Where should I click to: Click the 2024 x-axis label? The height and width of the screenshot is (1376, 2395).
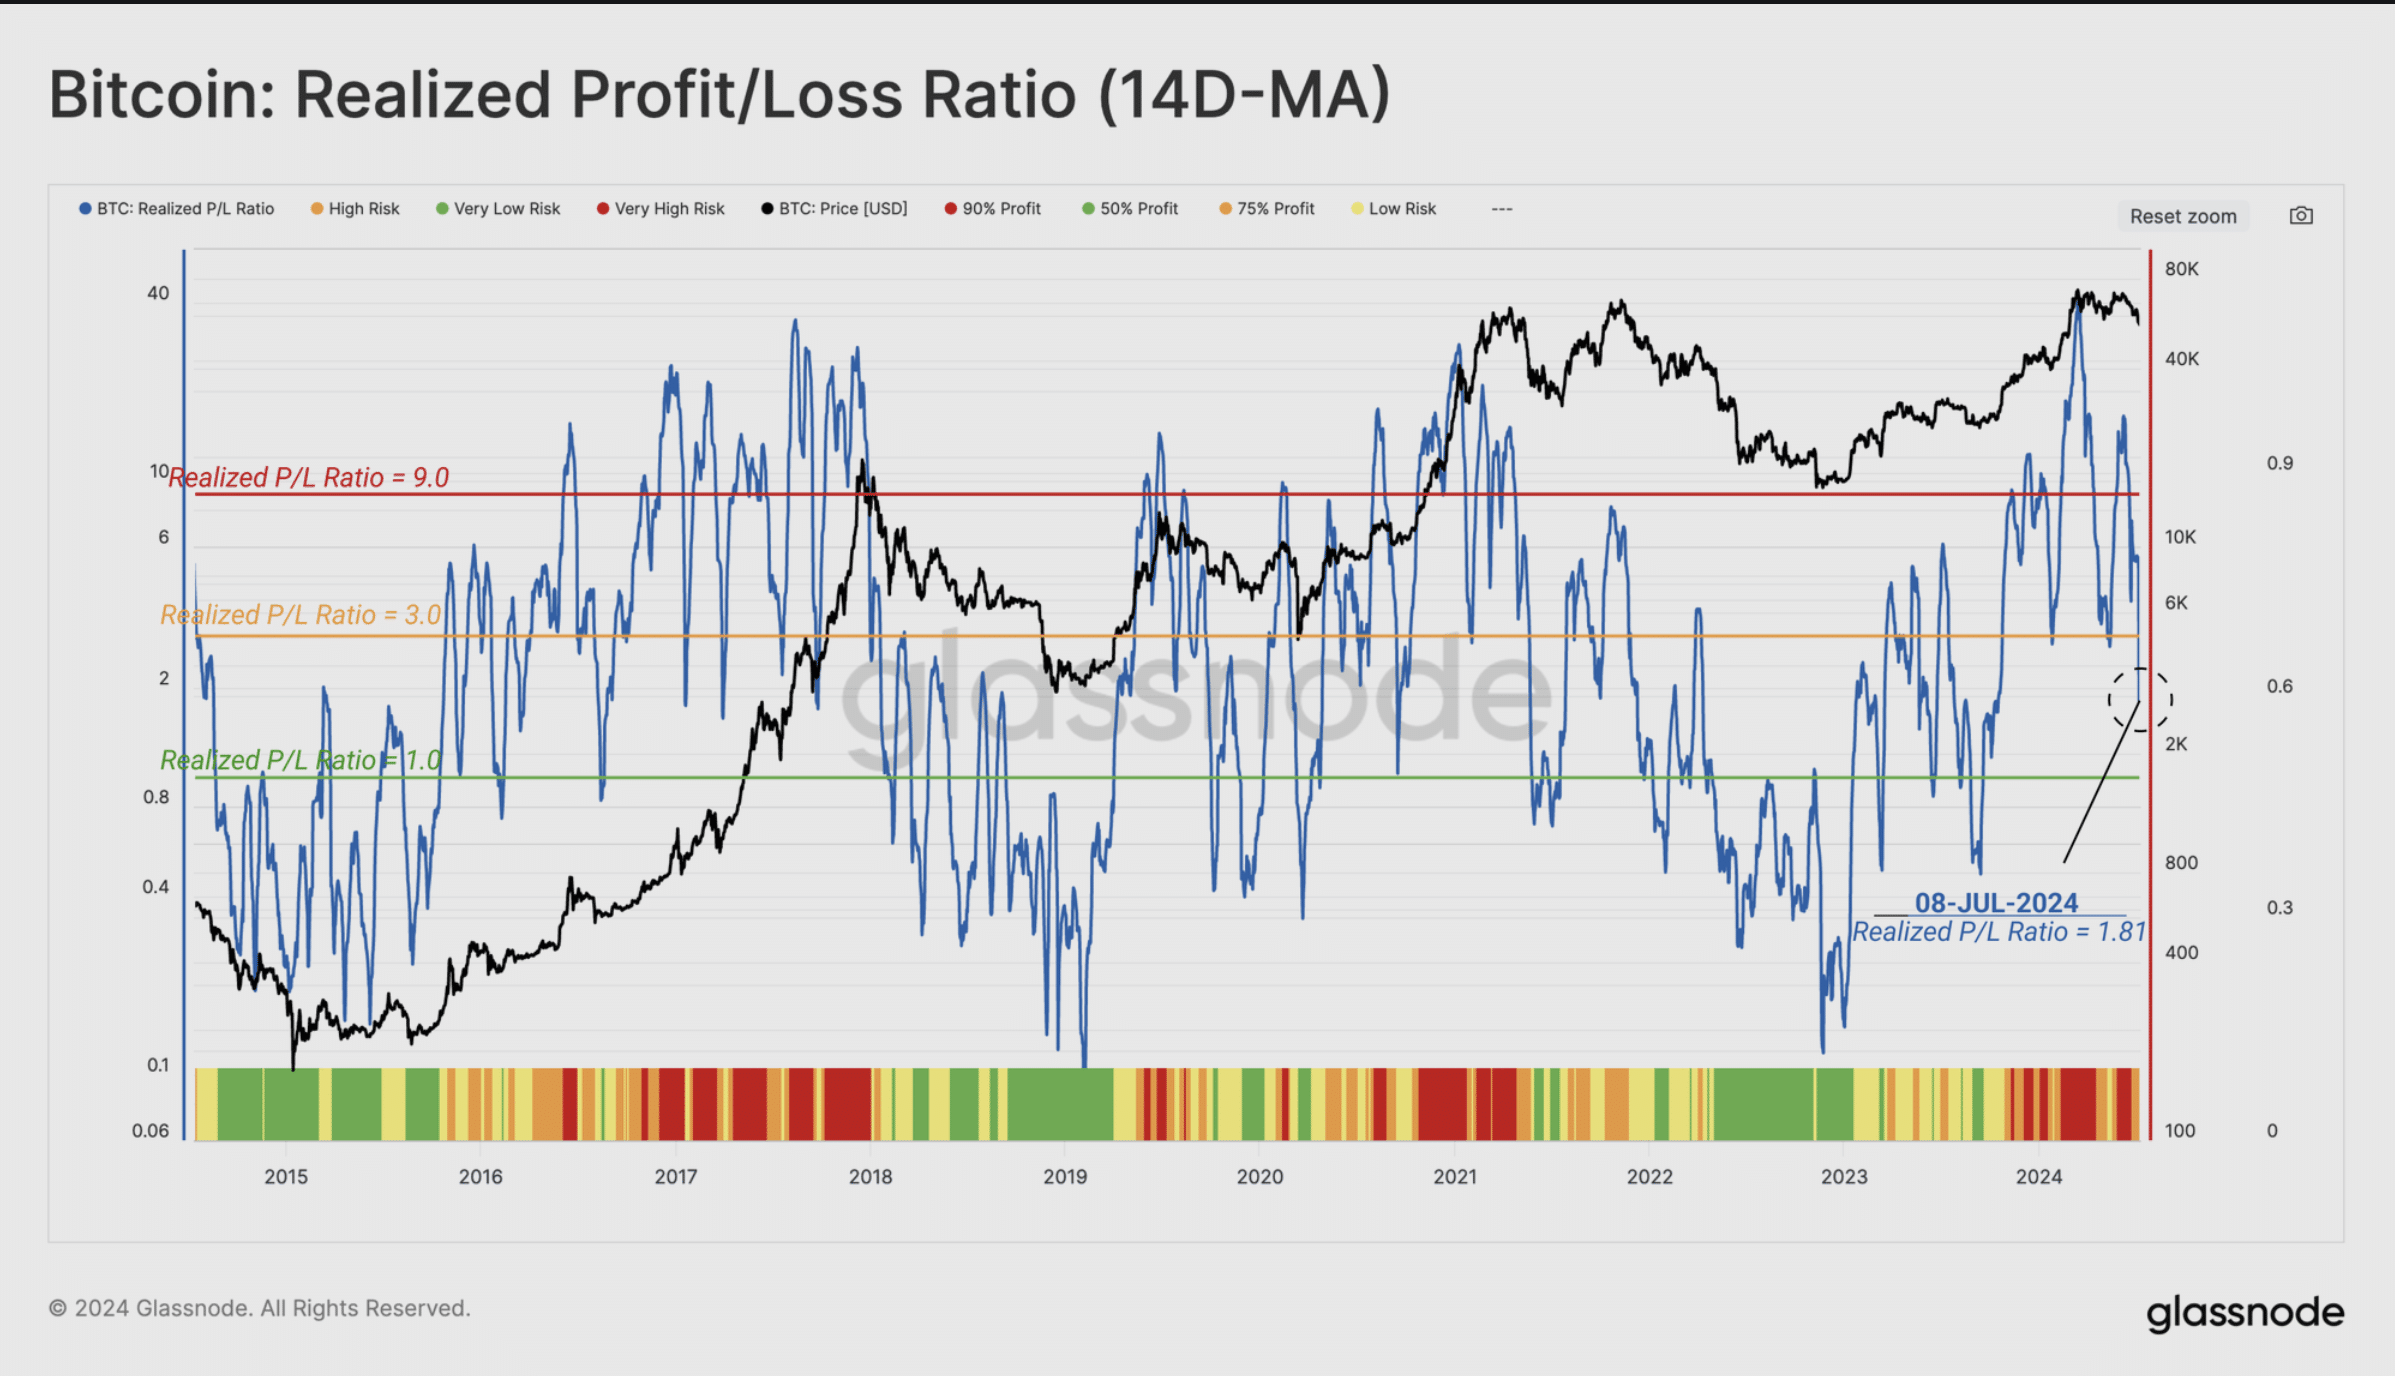[2039, 1177]
